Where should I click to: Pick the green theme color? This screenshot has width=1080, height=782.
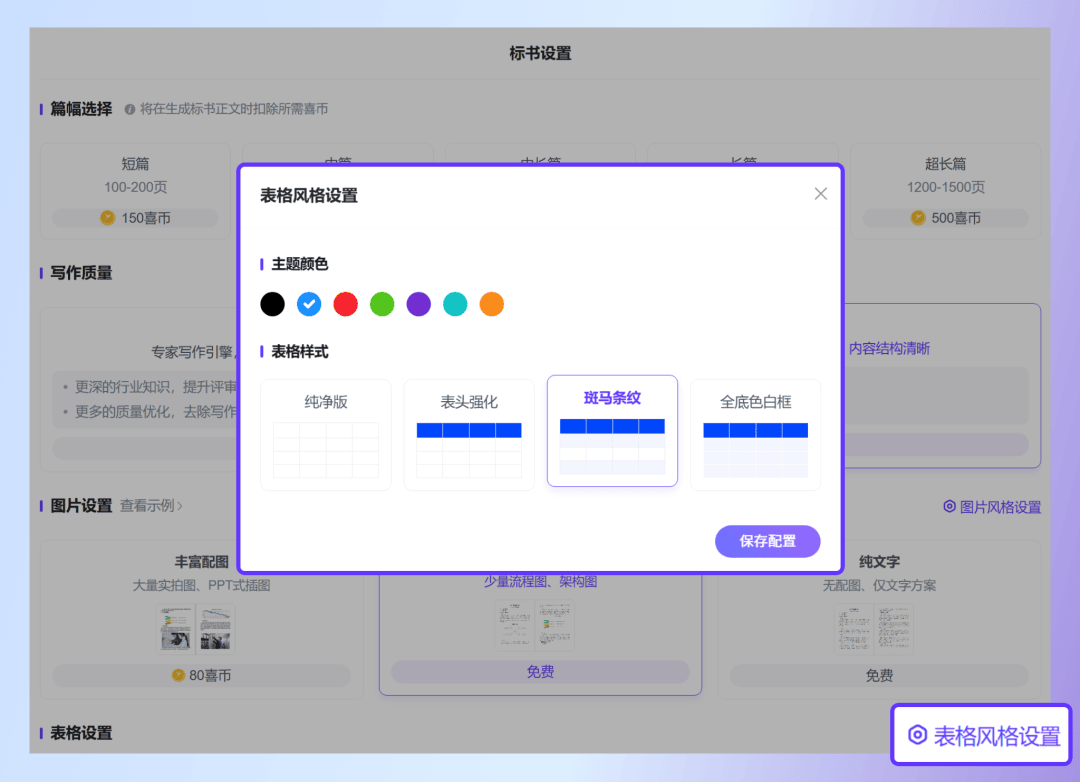[382, 304]
